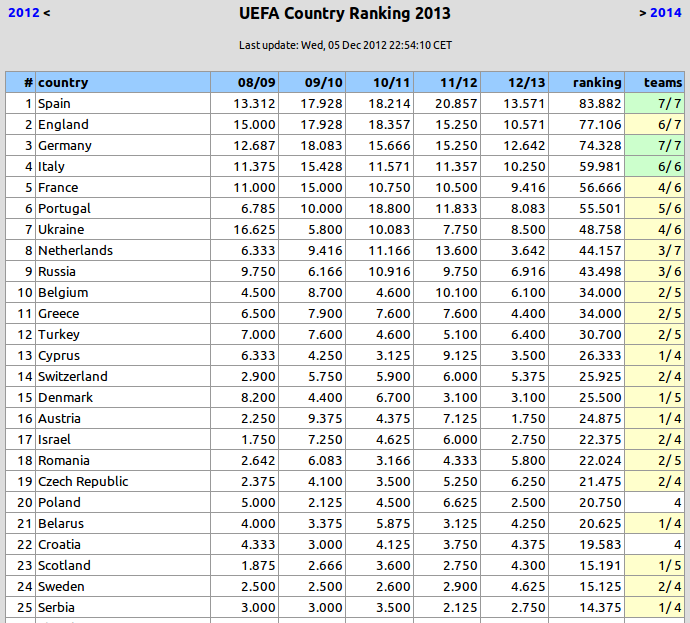Viewport: 690px width, 623px height.
Task: Click Serbia's ranking value 14.375
Action: coord(600,608)
